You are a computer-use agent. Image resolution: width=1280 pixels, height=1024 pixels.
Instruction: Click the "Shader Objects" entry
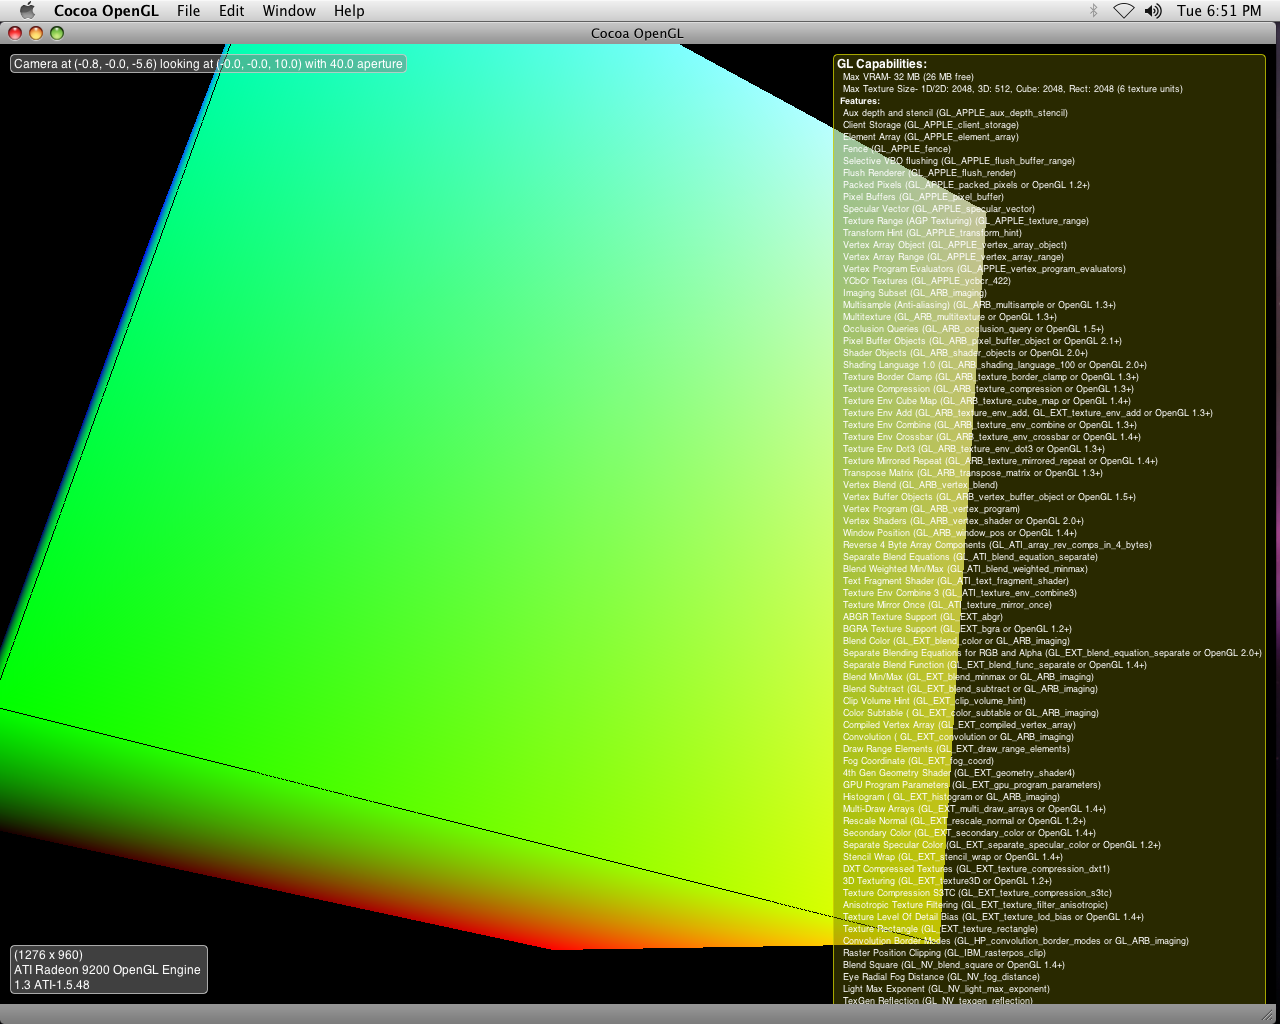965,353
